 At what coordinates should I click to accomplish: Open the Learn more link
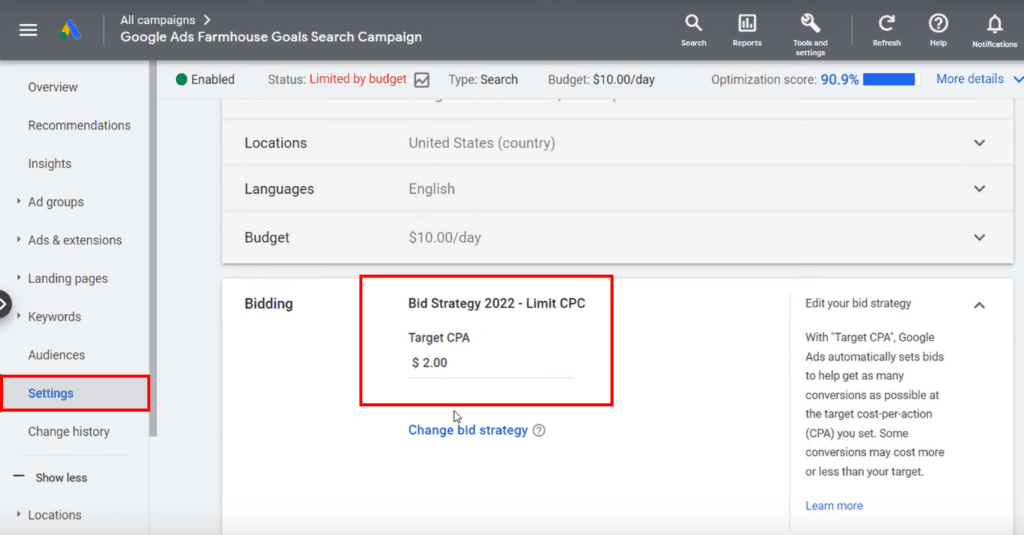[x=834, y=506]
